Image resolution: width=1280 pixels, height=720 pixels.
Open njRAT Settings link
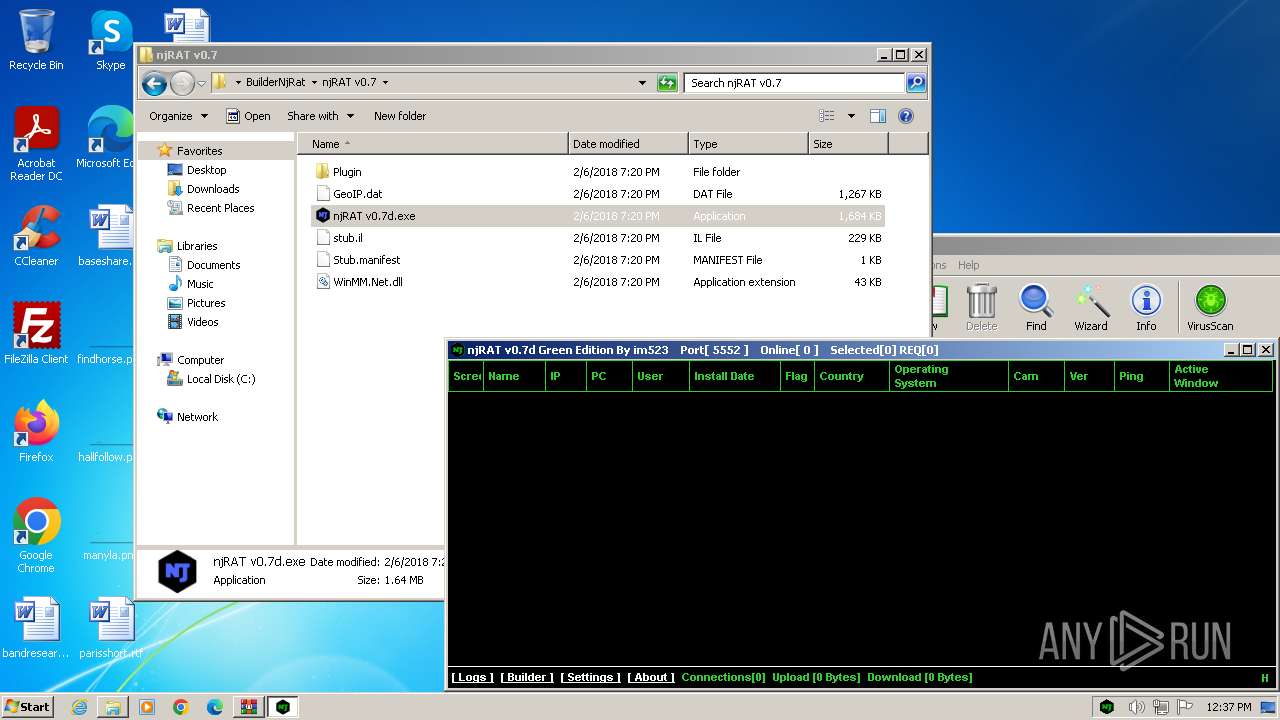click(590, 678)
